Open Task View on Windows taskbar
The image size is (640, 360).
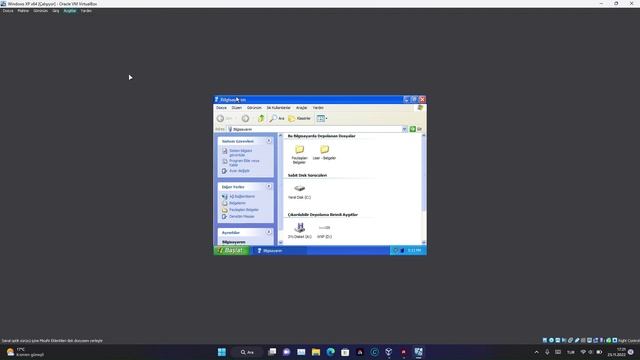point(272,352)
